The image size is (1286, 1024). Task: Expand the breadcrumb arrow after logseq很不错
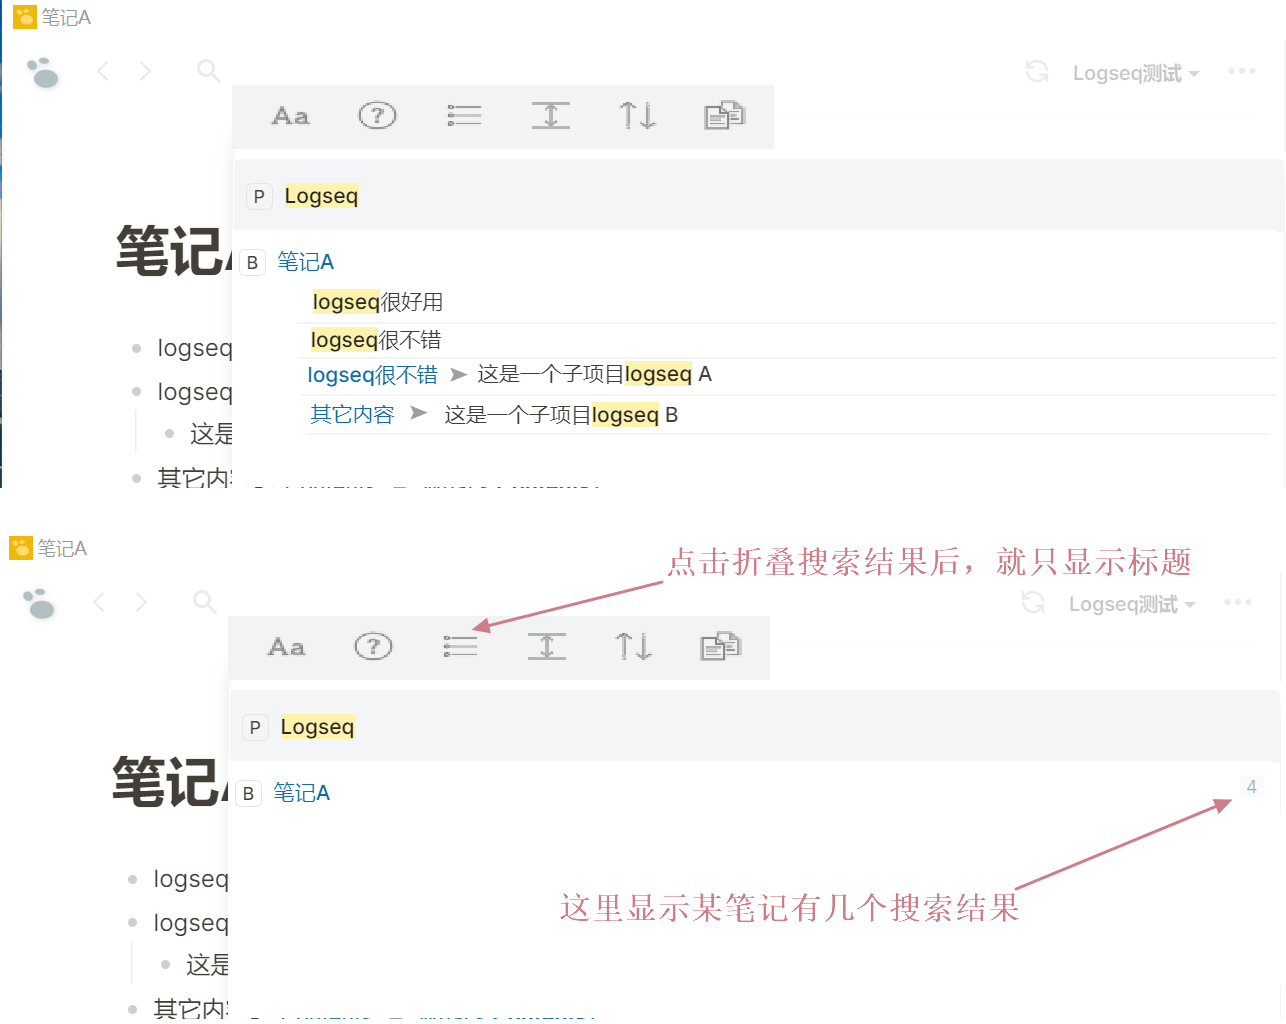coord(458,374)
